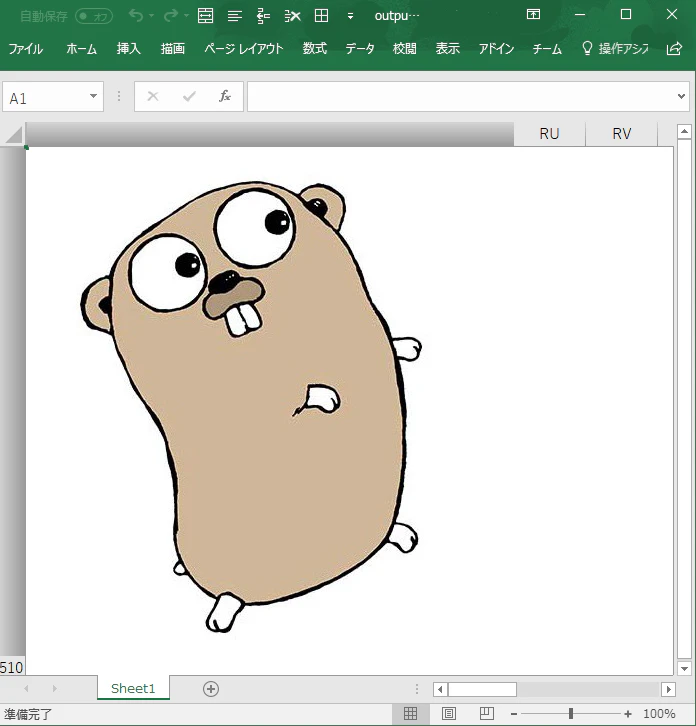Image resolution: width=696 pixels, height=726 pixels.
Task: Click the formula bar cancel X icon
Action: pyautogui.click(x=153, y=96)
